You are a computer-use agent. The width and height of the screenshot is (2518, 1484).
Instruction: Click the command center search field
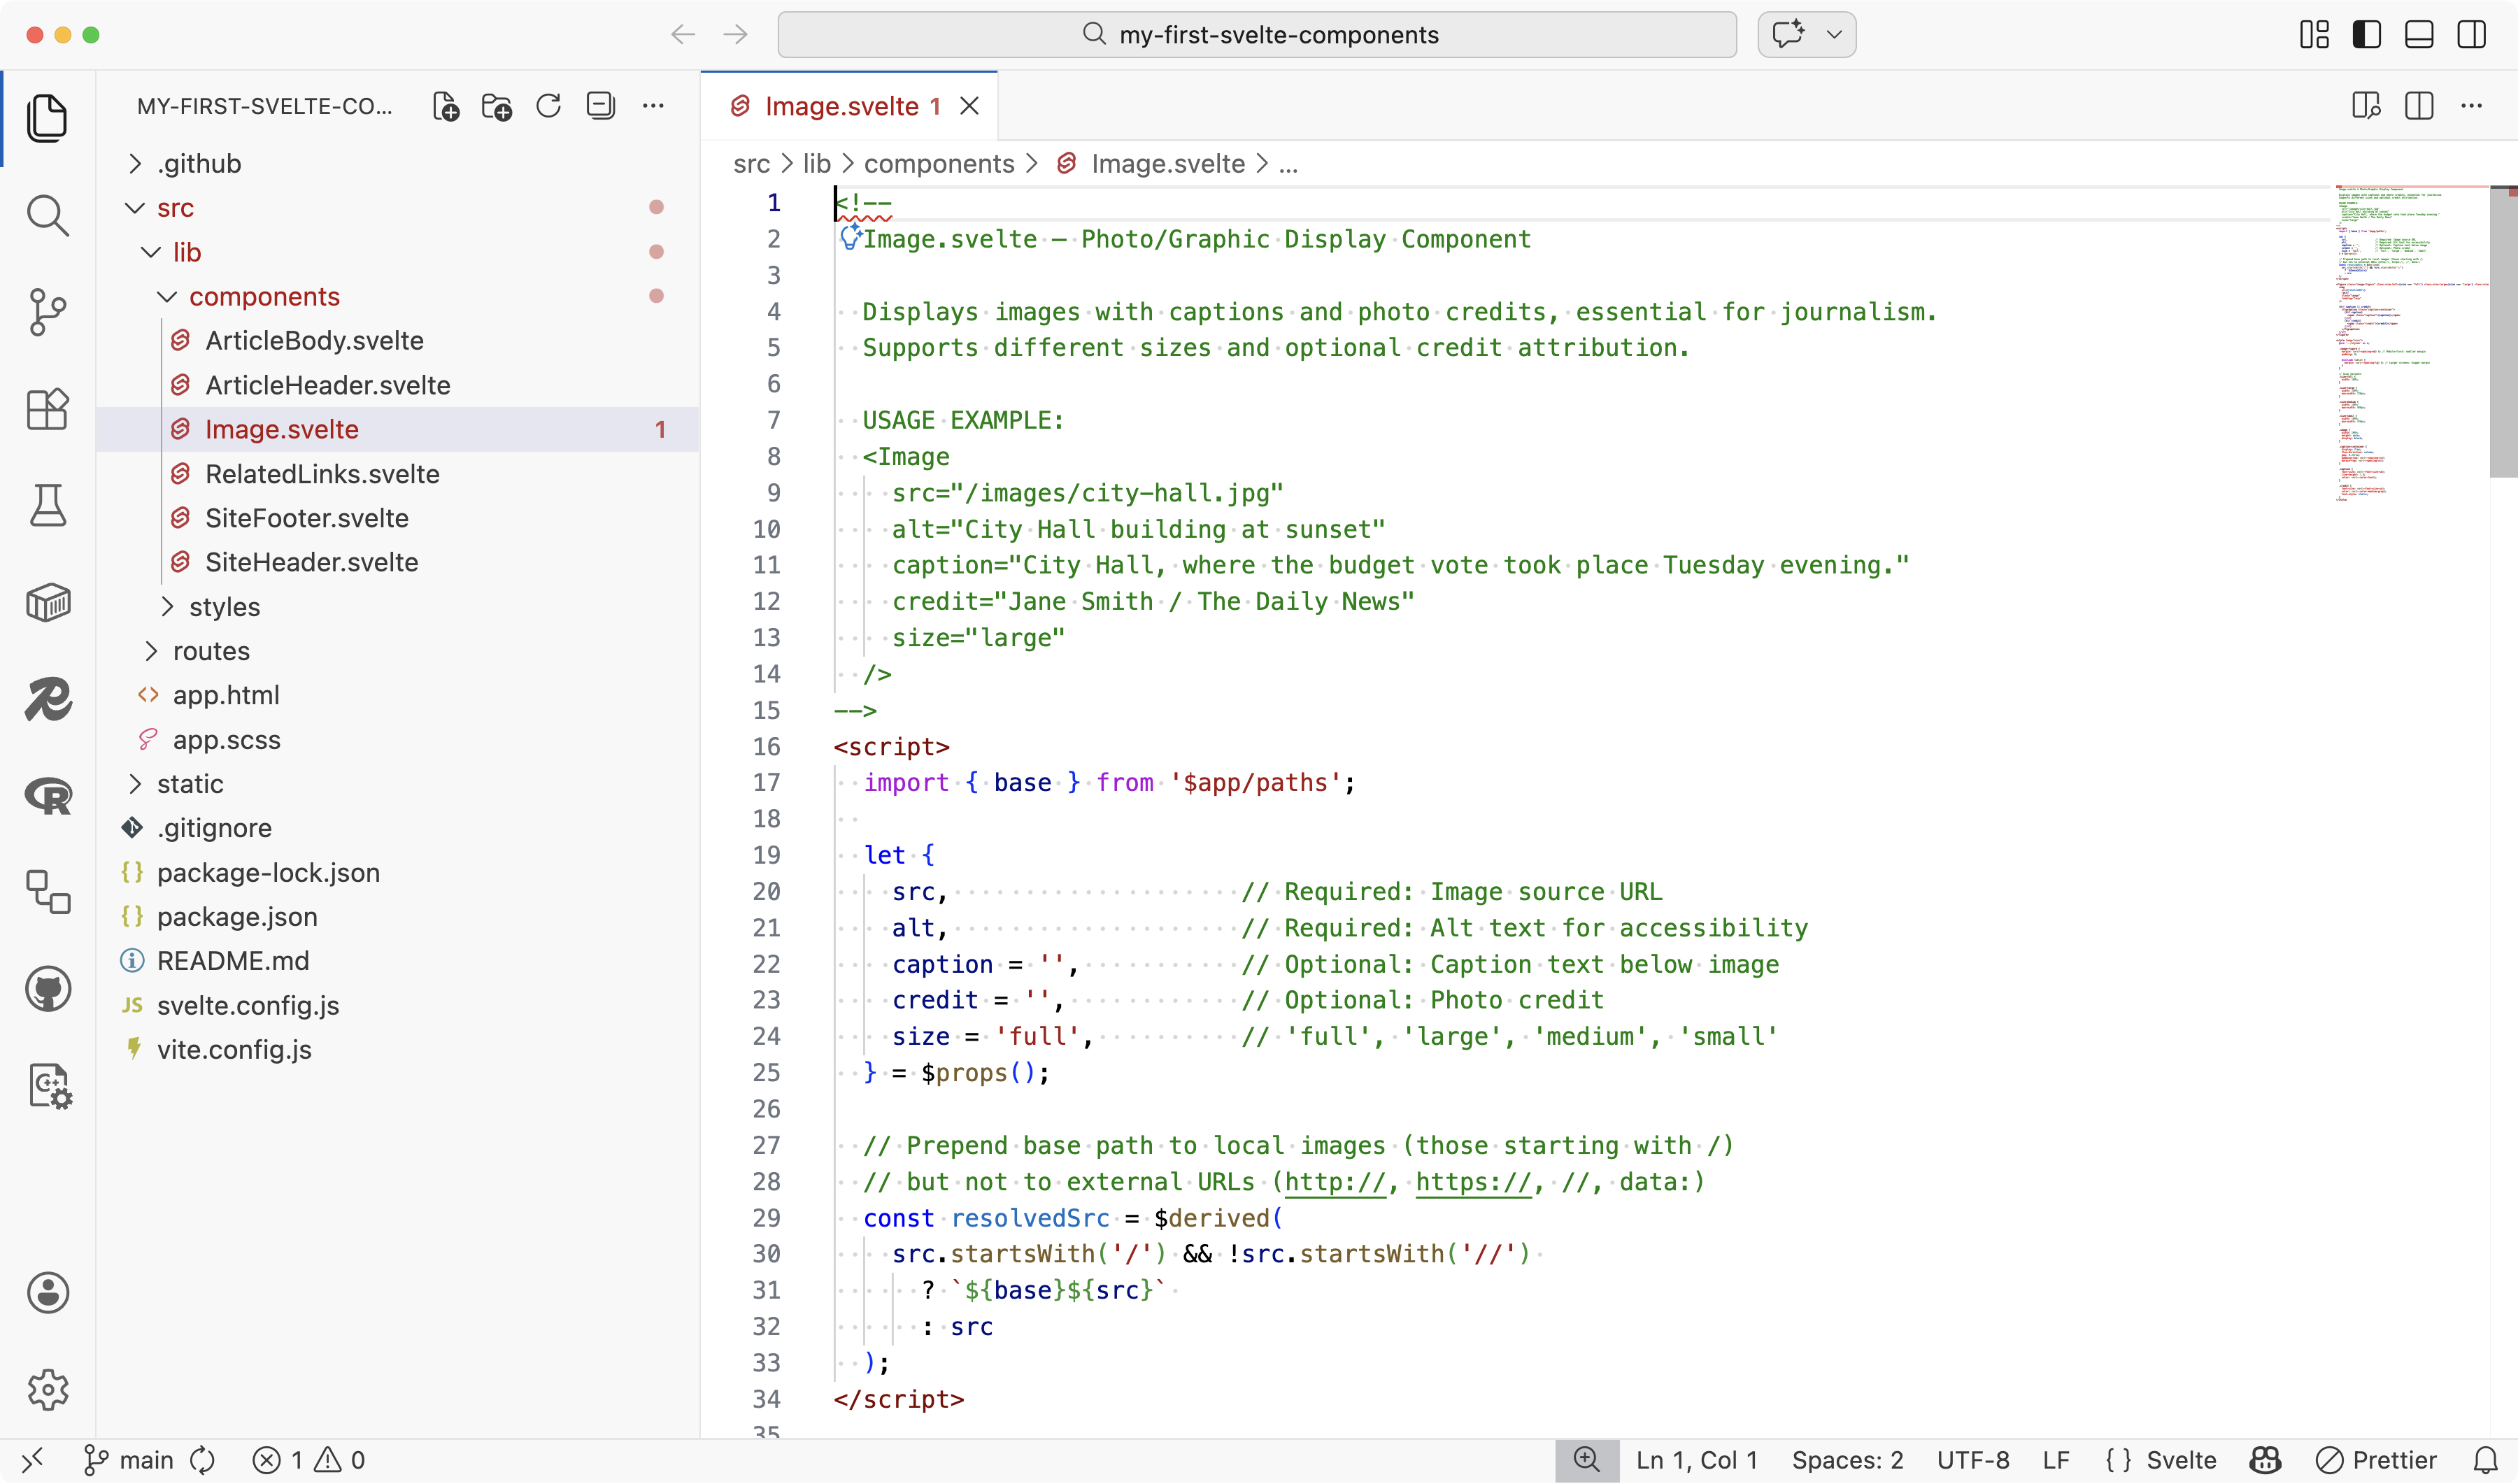coord(1257,35)
